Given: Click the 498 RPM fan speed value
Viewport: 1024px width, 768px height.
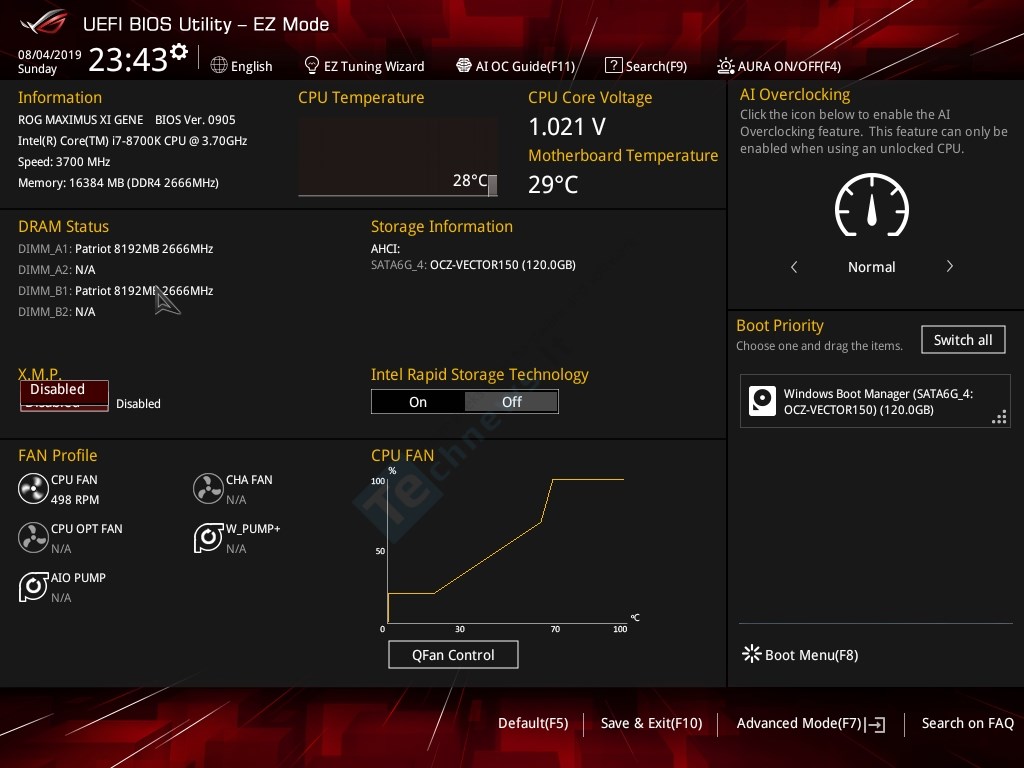Looking at the screenshot, I should pos(75,500).
